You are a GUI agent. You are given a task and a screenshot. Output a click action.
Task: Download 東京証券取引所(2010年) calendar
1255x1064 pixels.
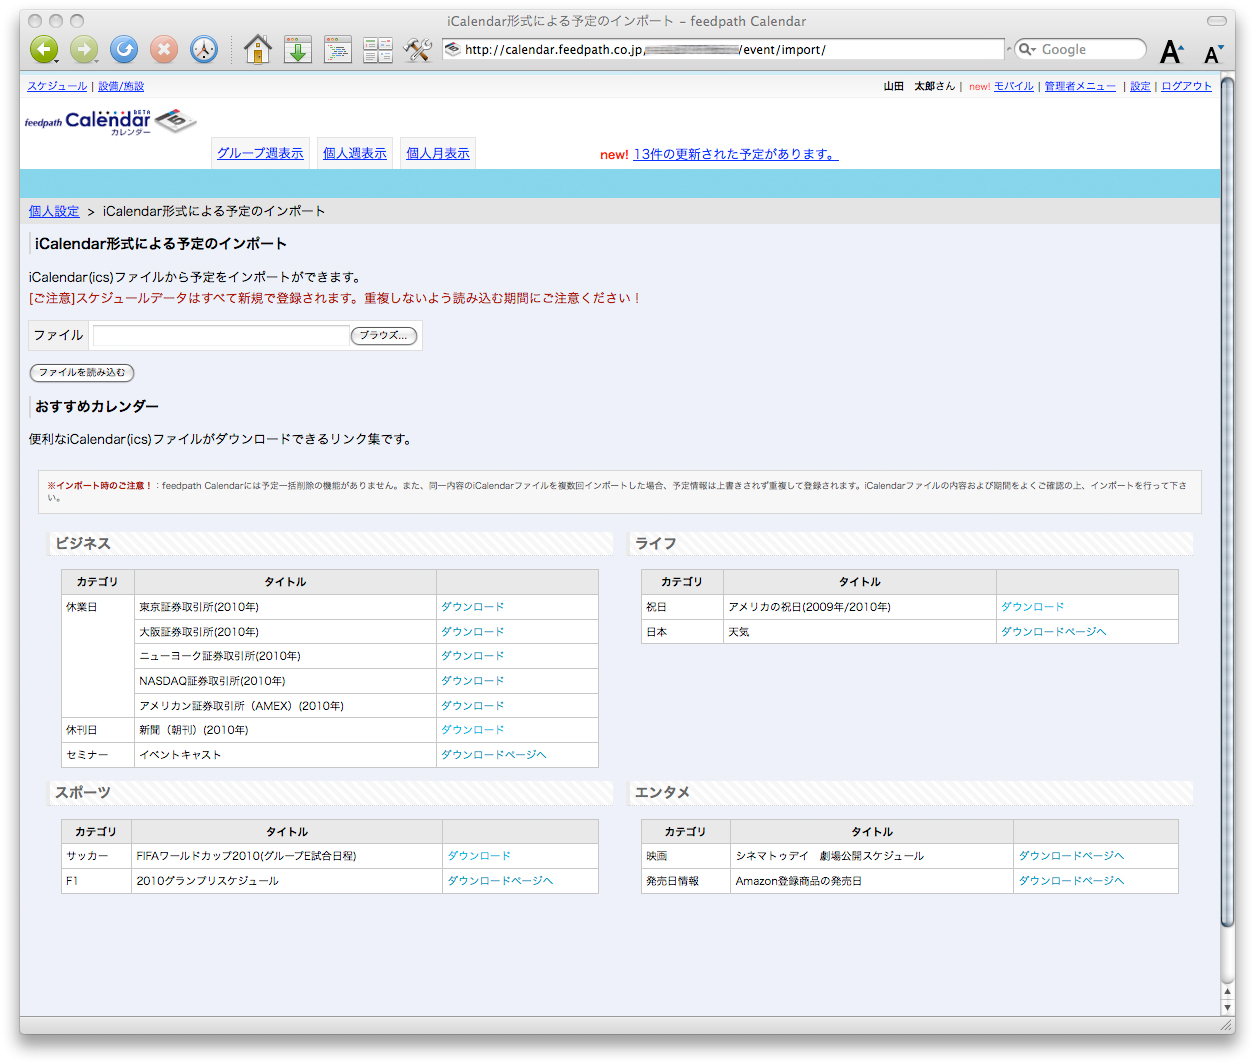tap(472, 607)
